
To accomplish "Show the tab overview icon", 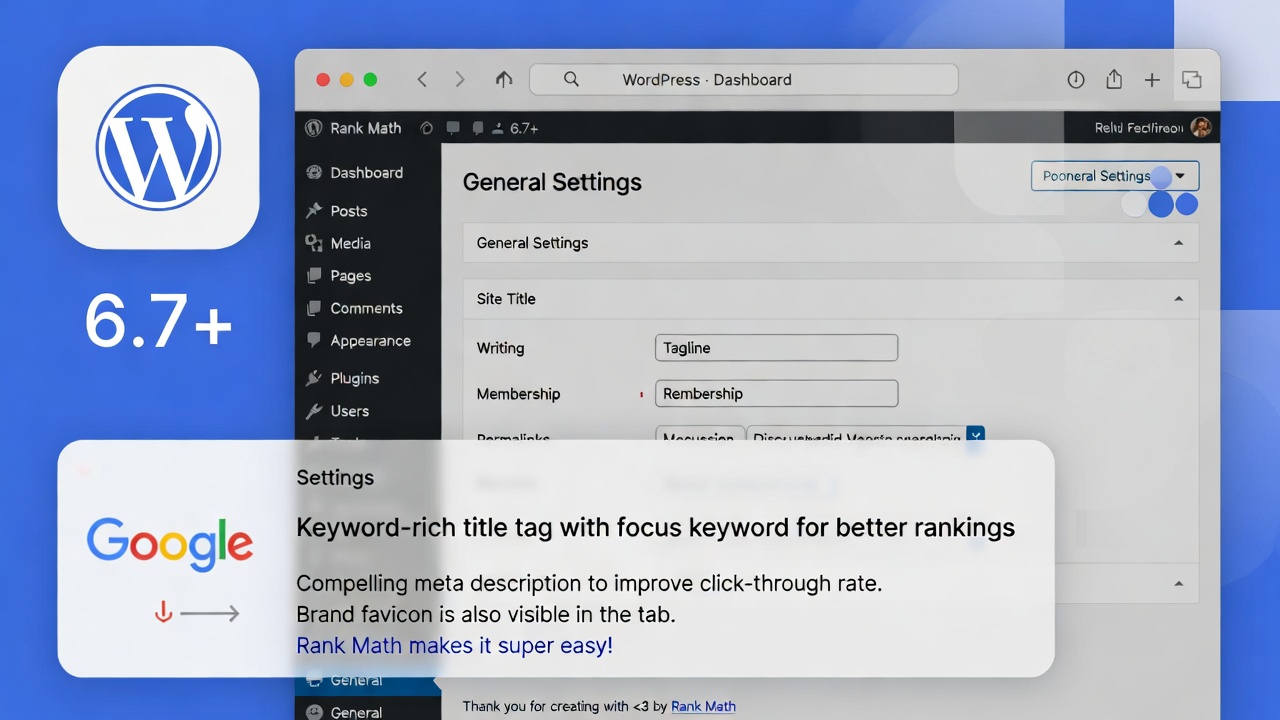I will point(1191,80).
